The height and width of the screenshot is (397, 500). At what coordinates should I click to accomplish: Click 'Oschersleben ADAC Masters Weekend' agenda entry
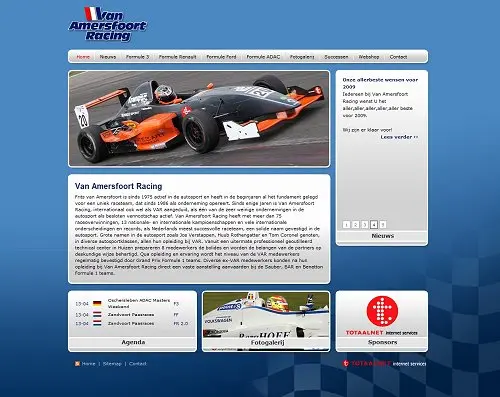[139, 303]
